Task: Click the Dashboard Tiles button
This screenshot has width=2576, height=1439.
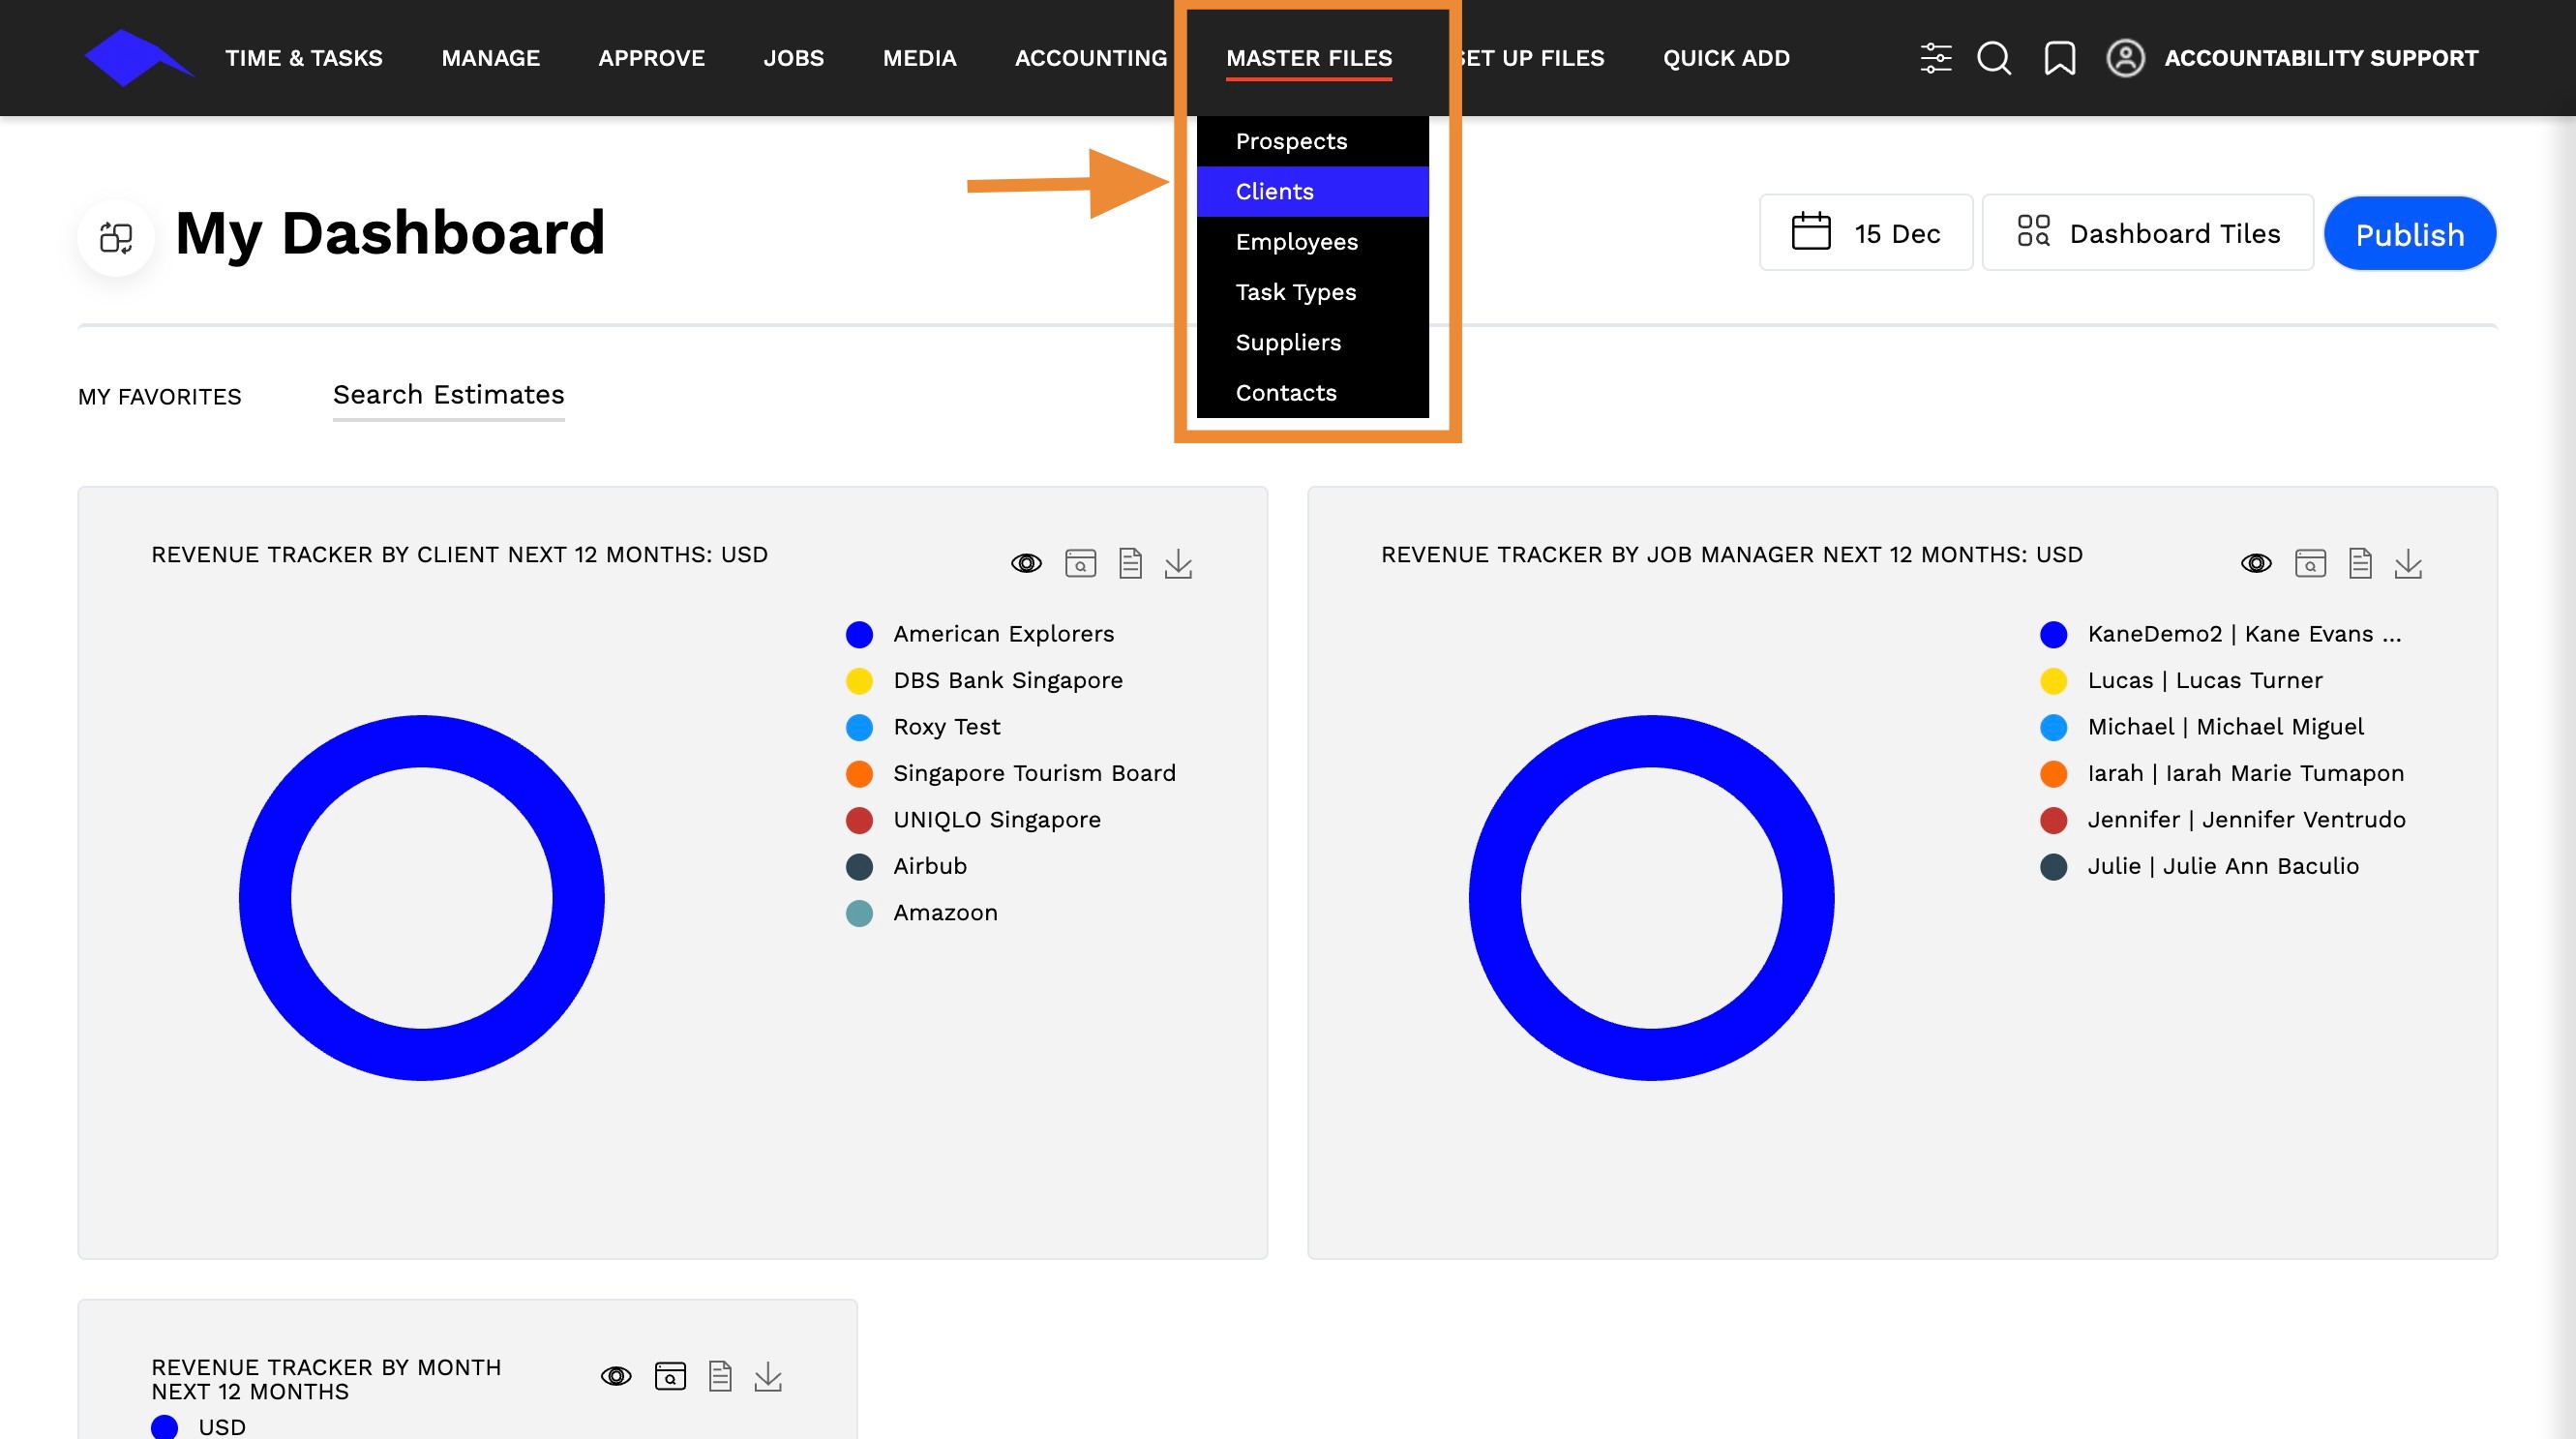Action: click(2148, 233)
